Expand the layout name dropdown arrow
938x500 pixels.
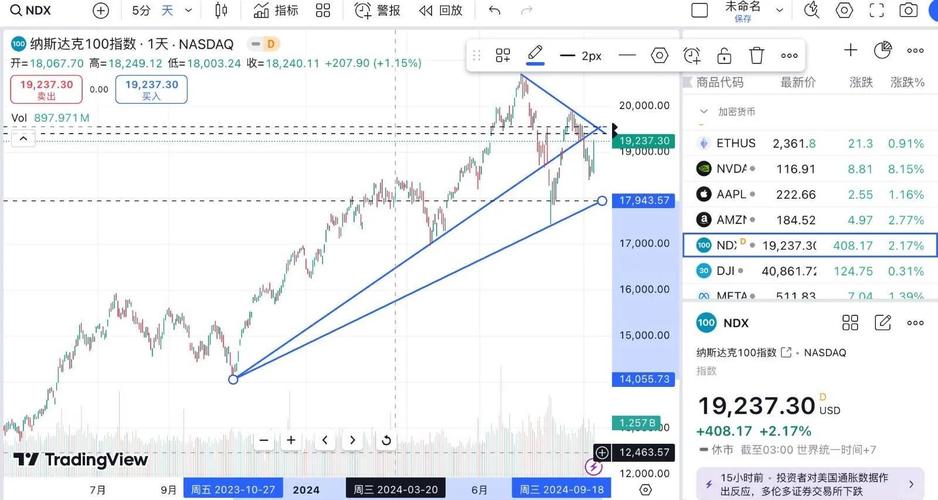(779, 10)
